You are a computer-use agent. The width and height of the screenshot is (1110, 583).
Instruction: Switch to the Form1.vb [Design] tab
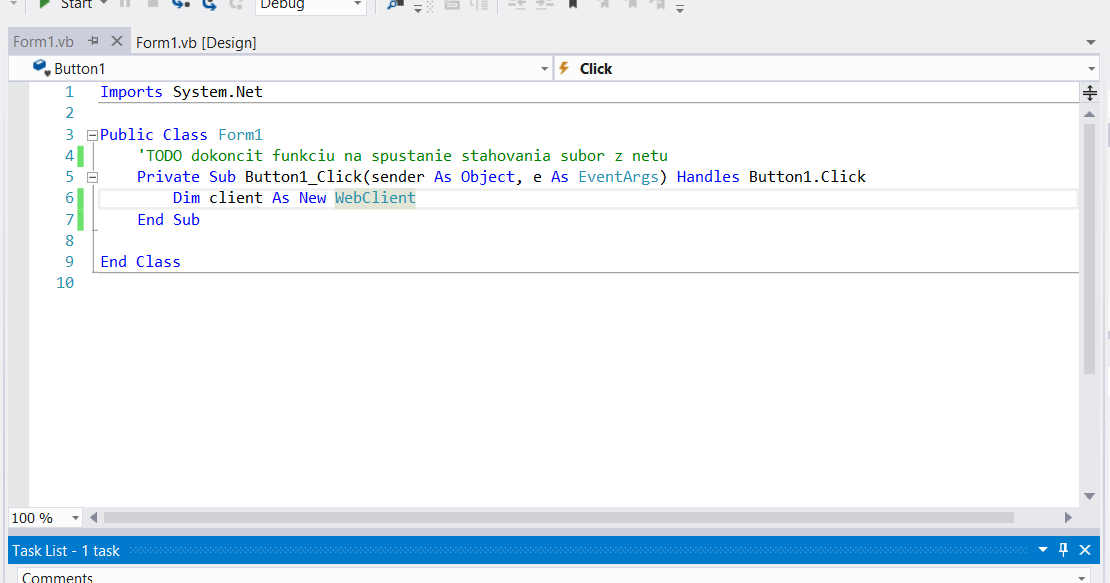pos(196,42)
